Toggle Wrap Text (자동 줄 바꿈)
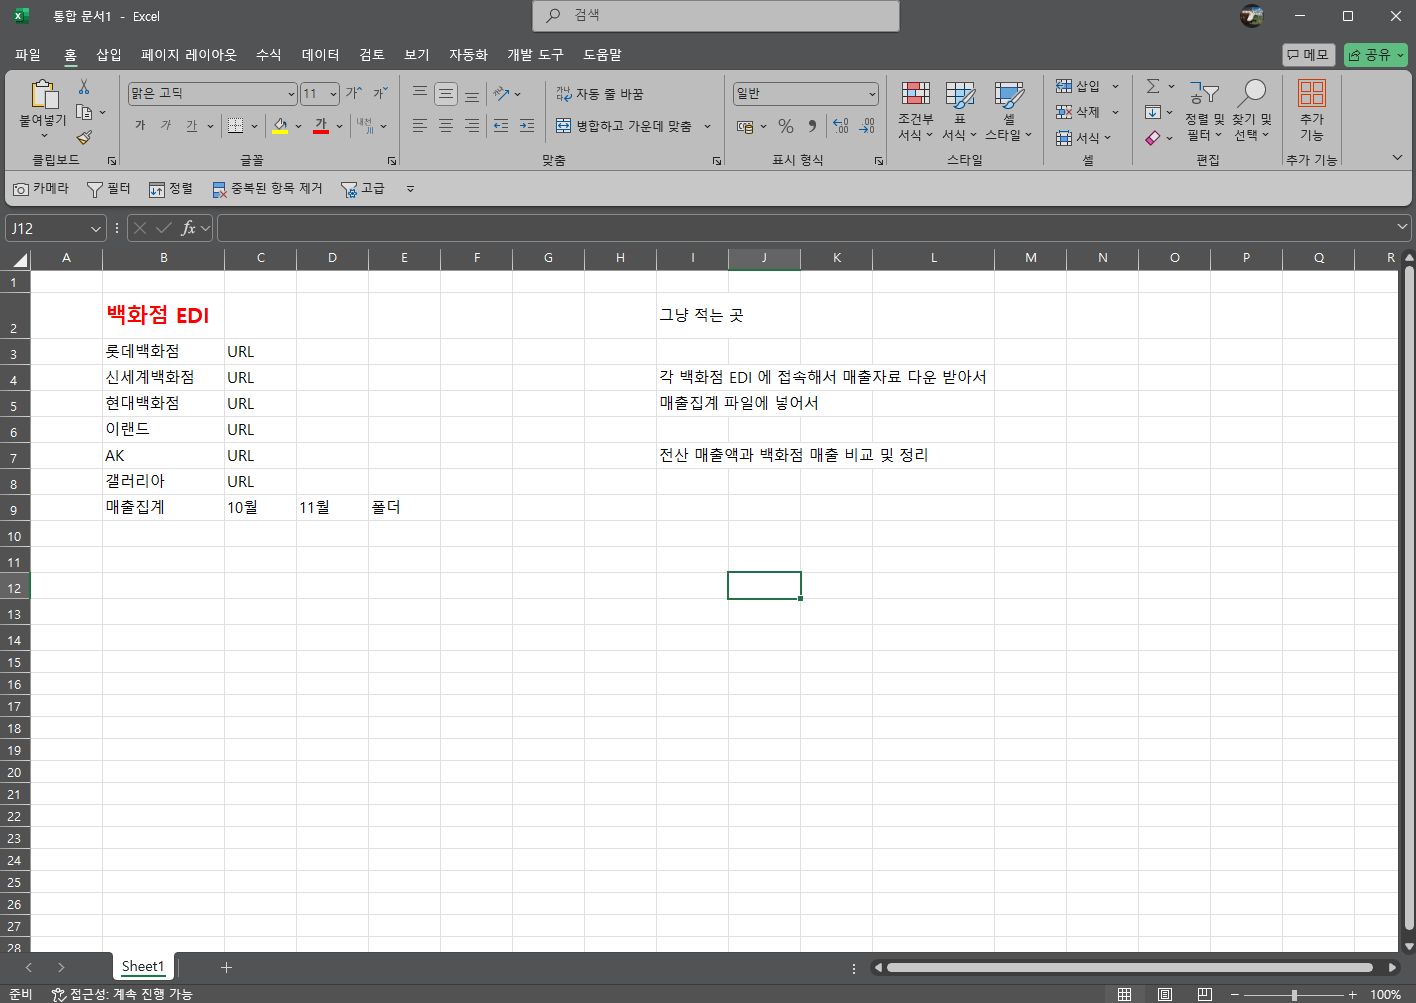The height and width of the screenshot is (1003, 1416). click(600, 94)
